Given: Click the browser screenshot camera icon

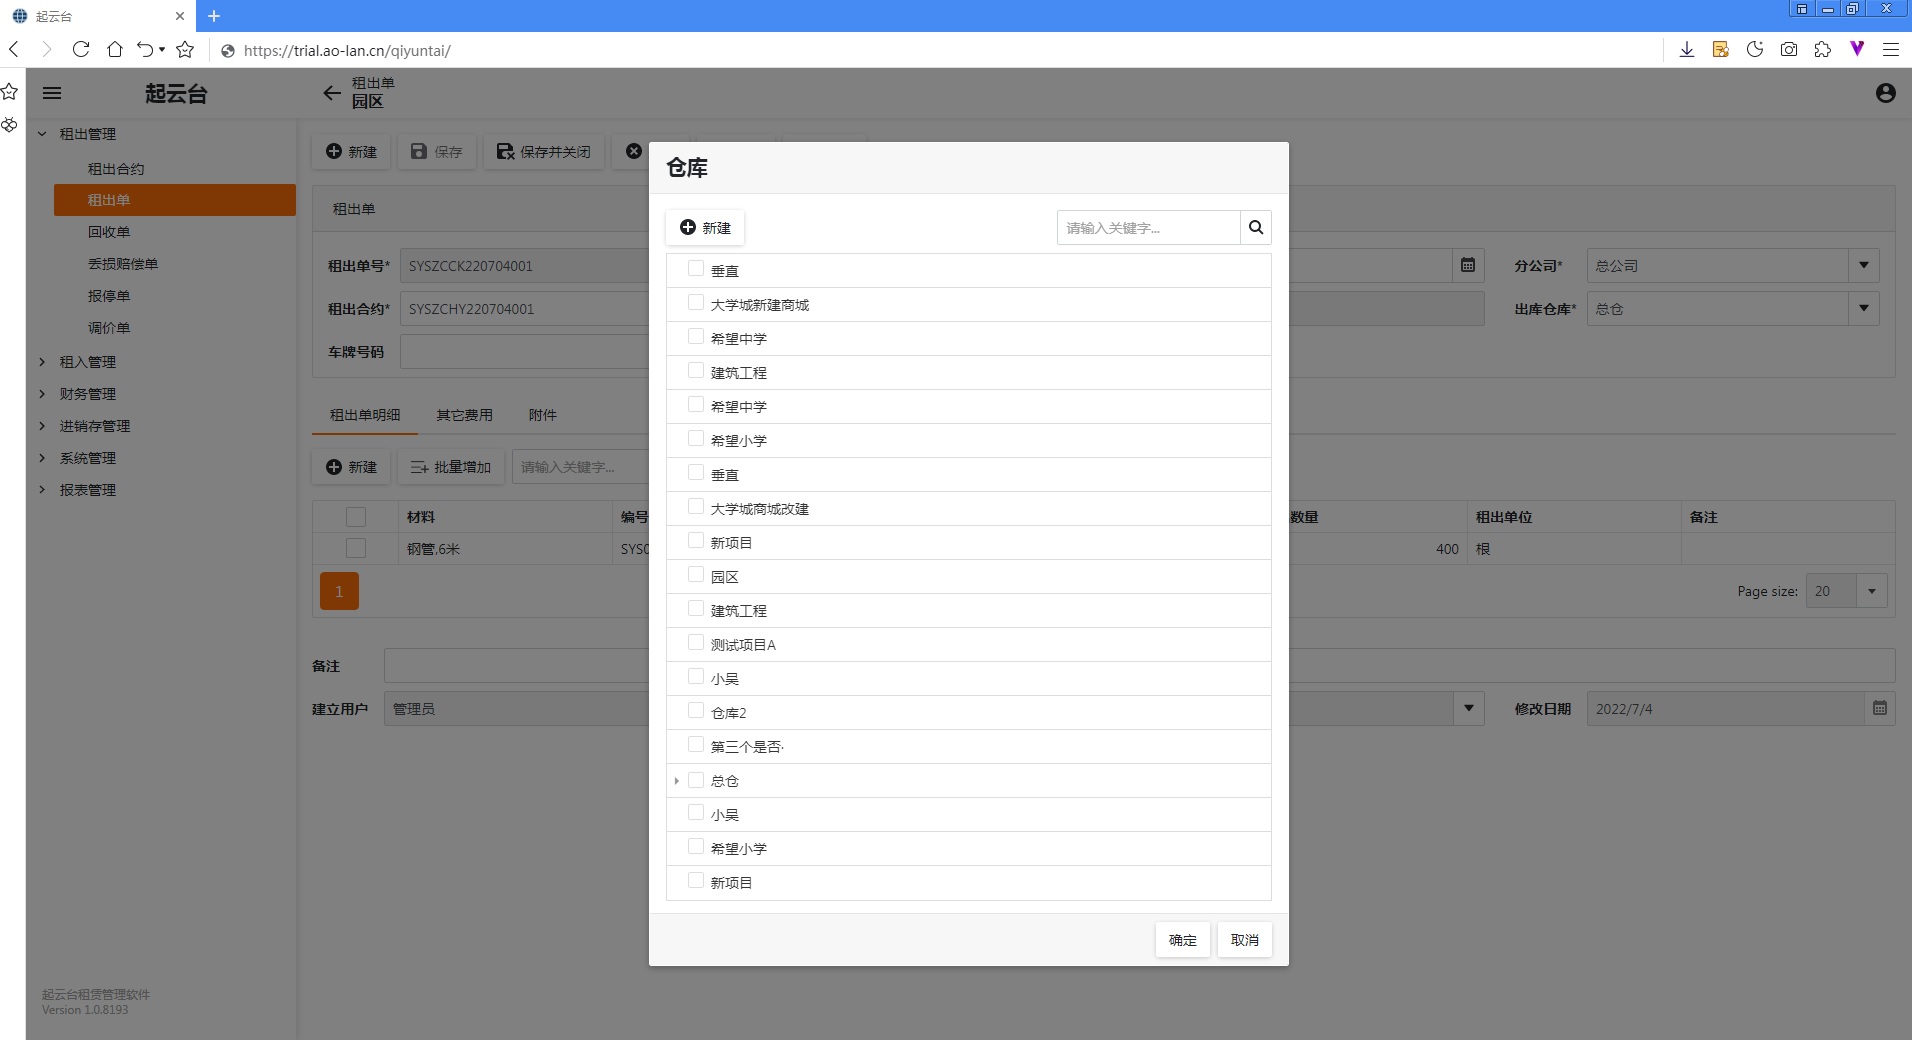Looking at the screenshot, I should click(x=1789, y=49).
